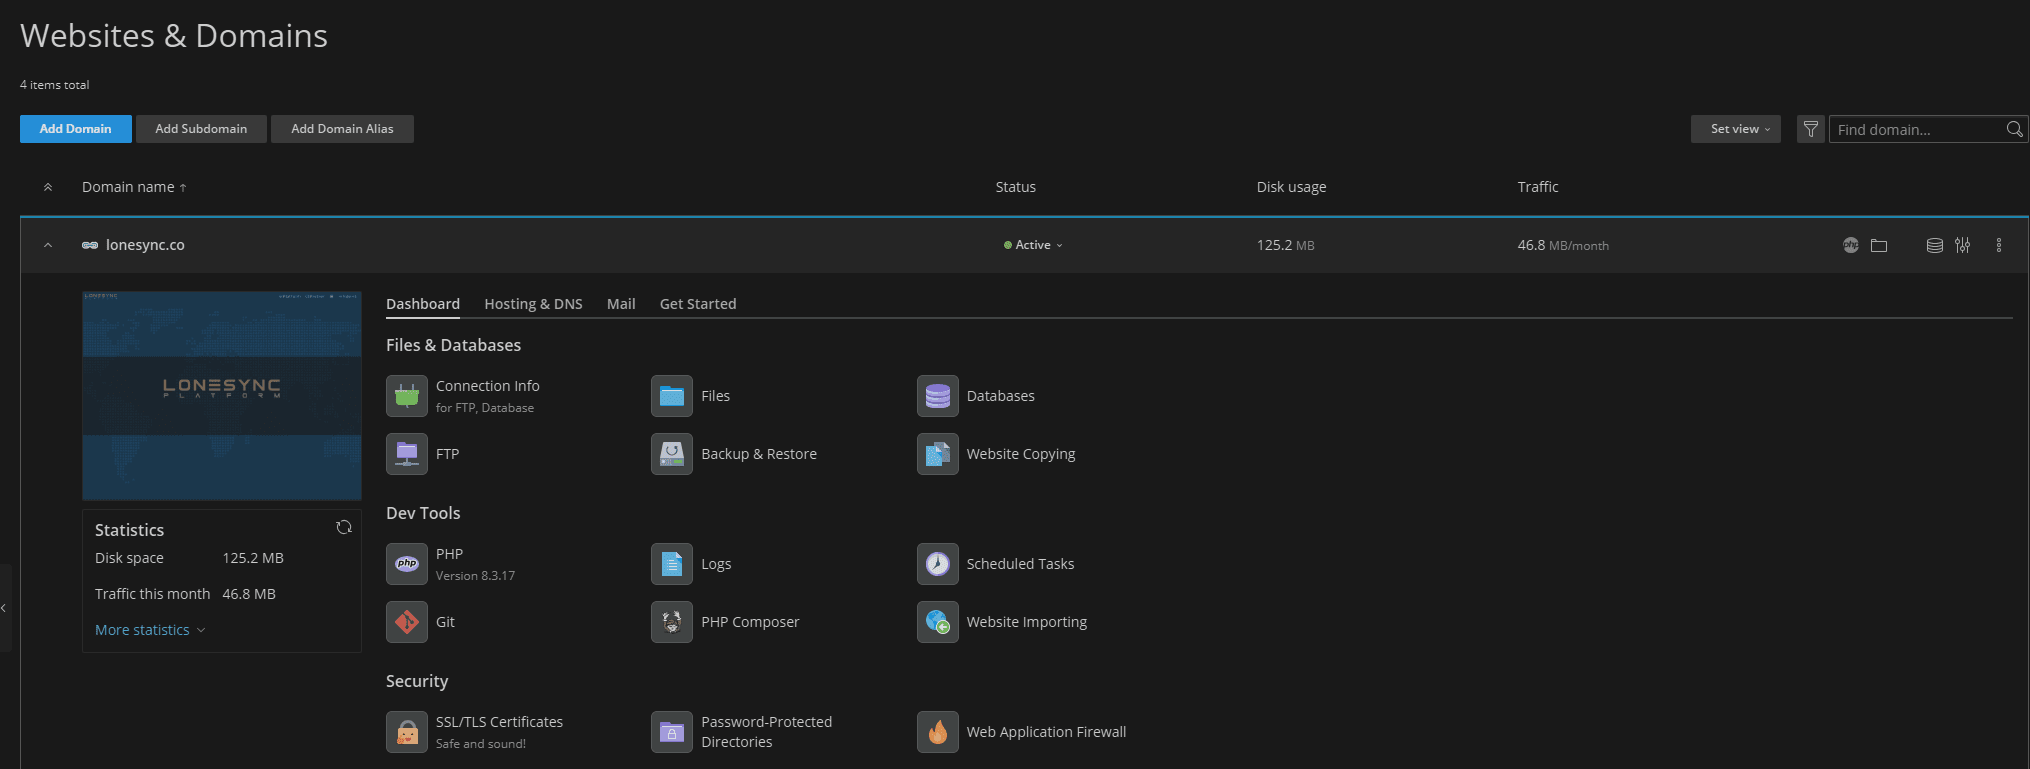Open the Set view dropdown
Image resolution: width=2030 pixels, height=769 pixels.
click(1735, 129)
